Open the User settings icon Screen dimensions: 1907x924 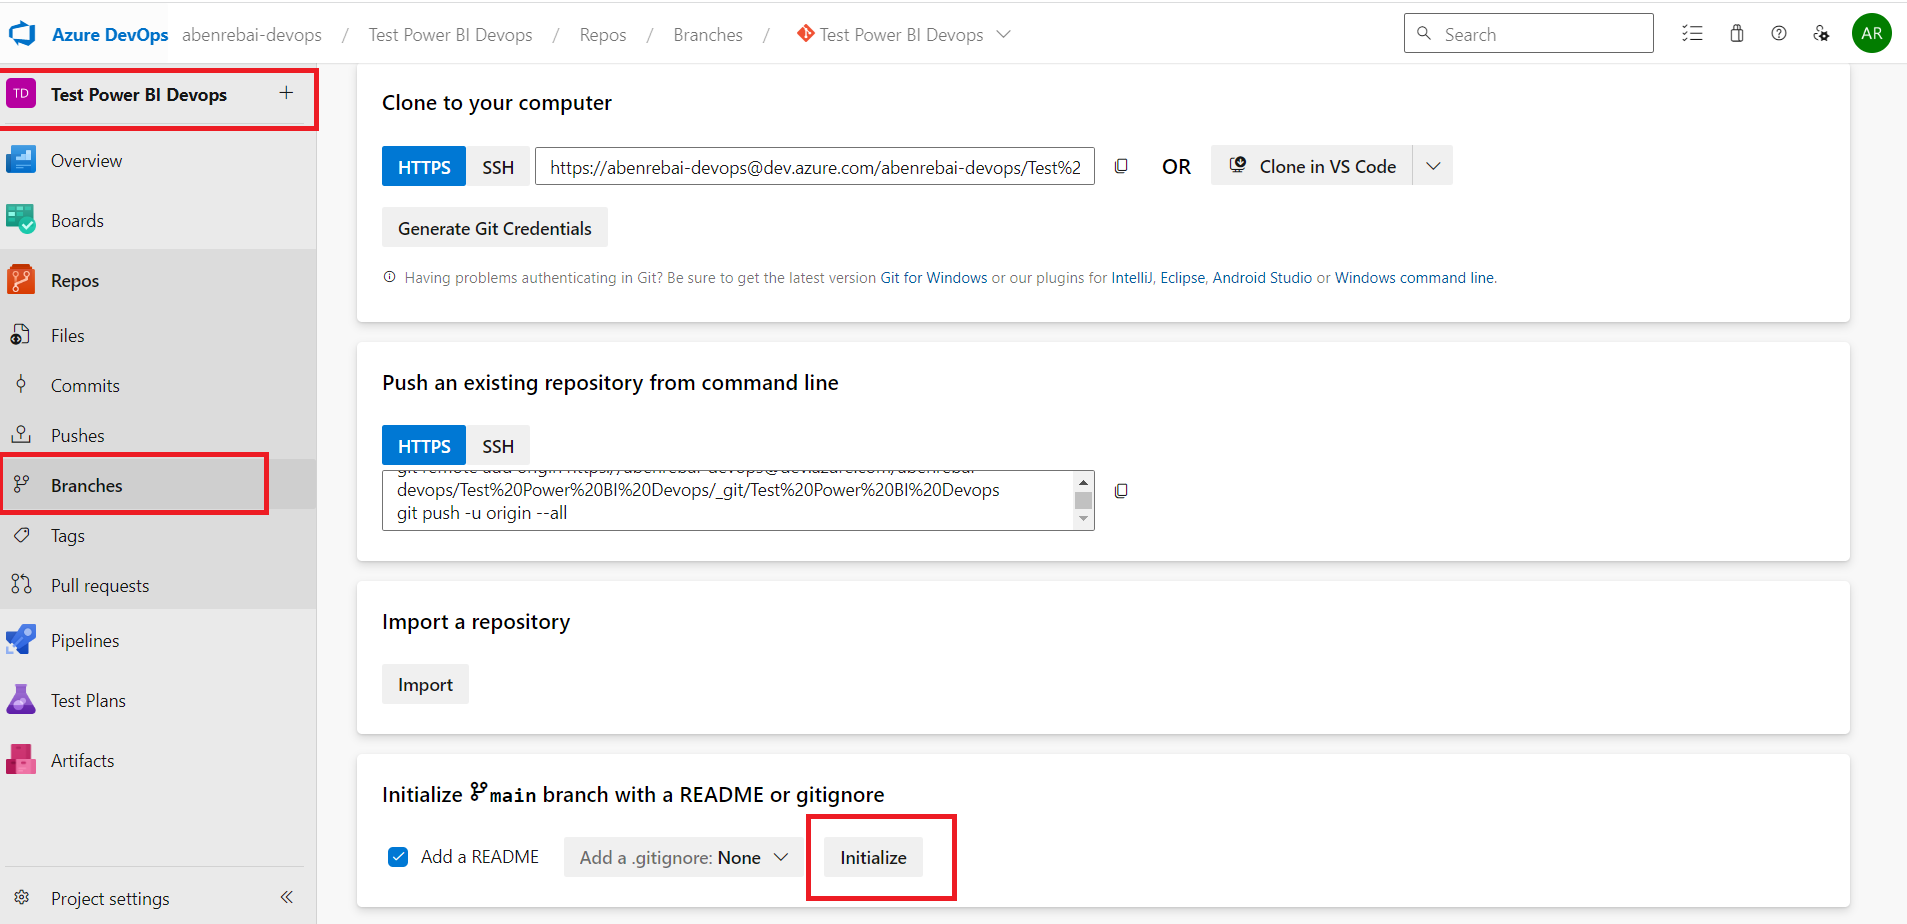(x=1821, y=33)
